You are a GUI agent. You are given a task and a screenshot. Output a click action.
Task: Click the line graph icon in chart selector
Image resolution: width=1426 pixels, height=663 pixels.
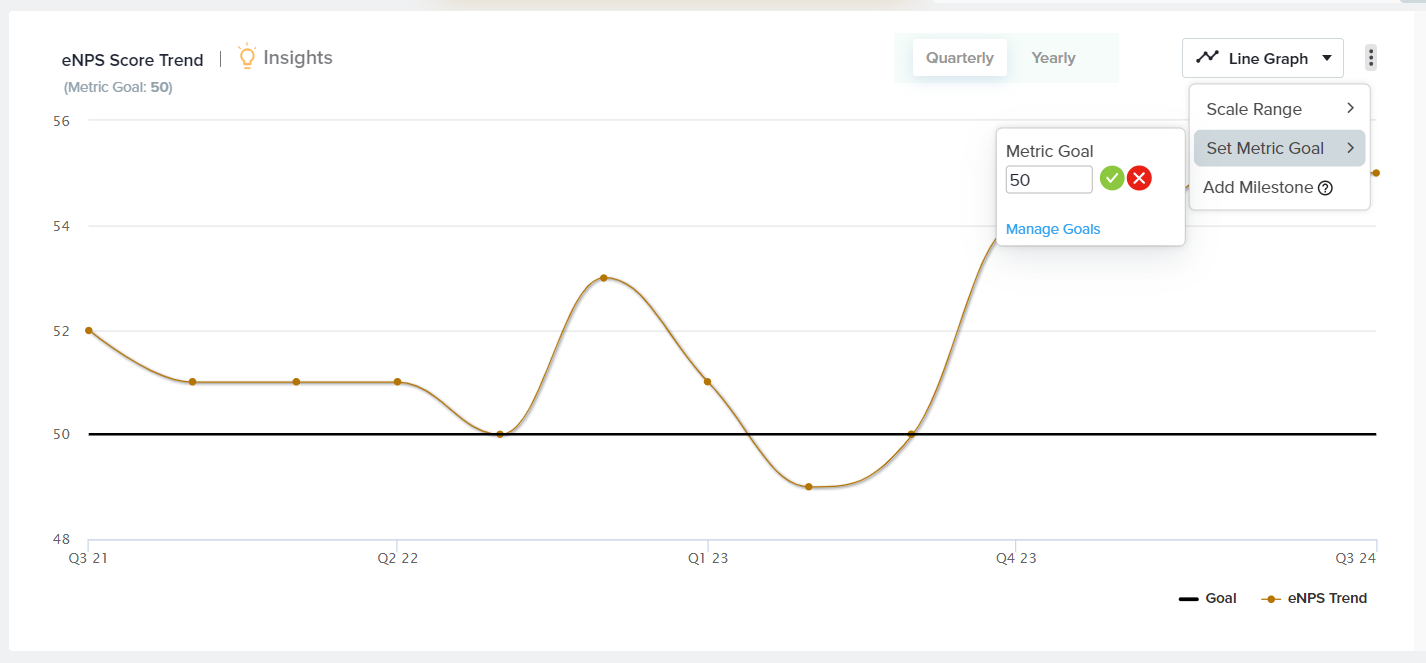1208,58
